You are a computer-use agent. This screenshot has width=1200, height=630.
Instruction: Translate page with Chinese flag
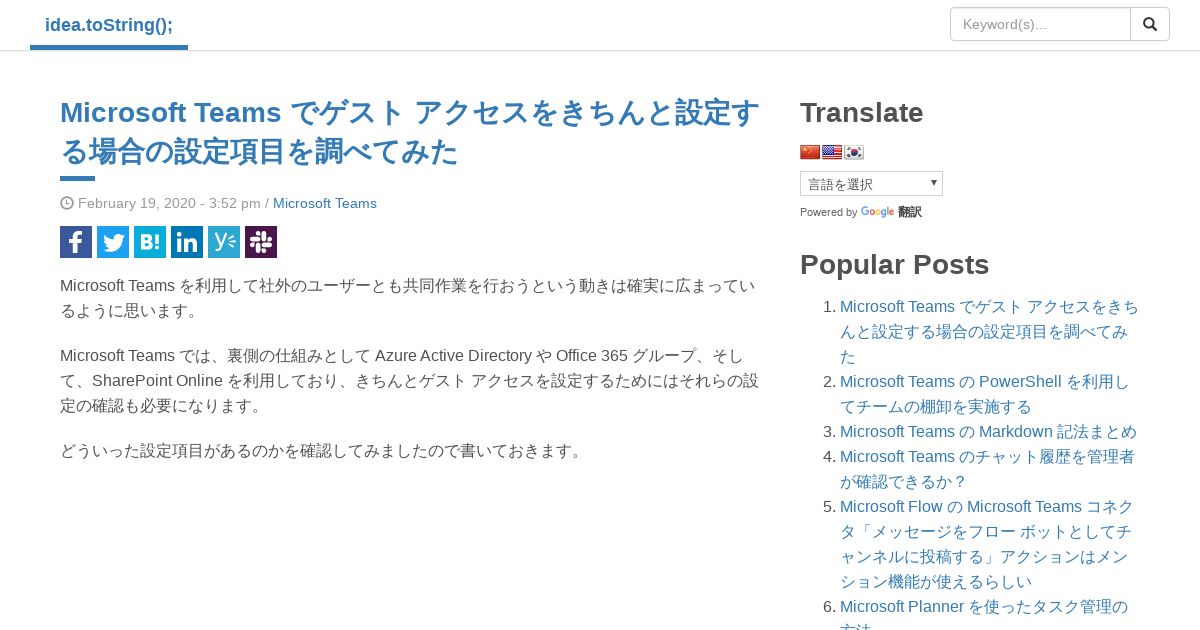point(810,152)
